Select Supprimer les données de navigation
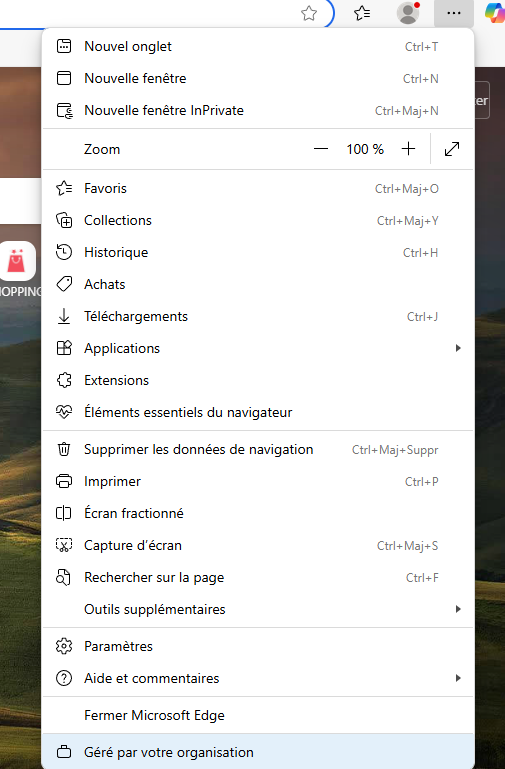Screen dimensions: 505x769 pyautogui.click(x=258, y=450)
